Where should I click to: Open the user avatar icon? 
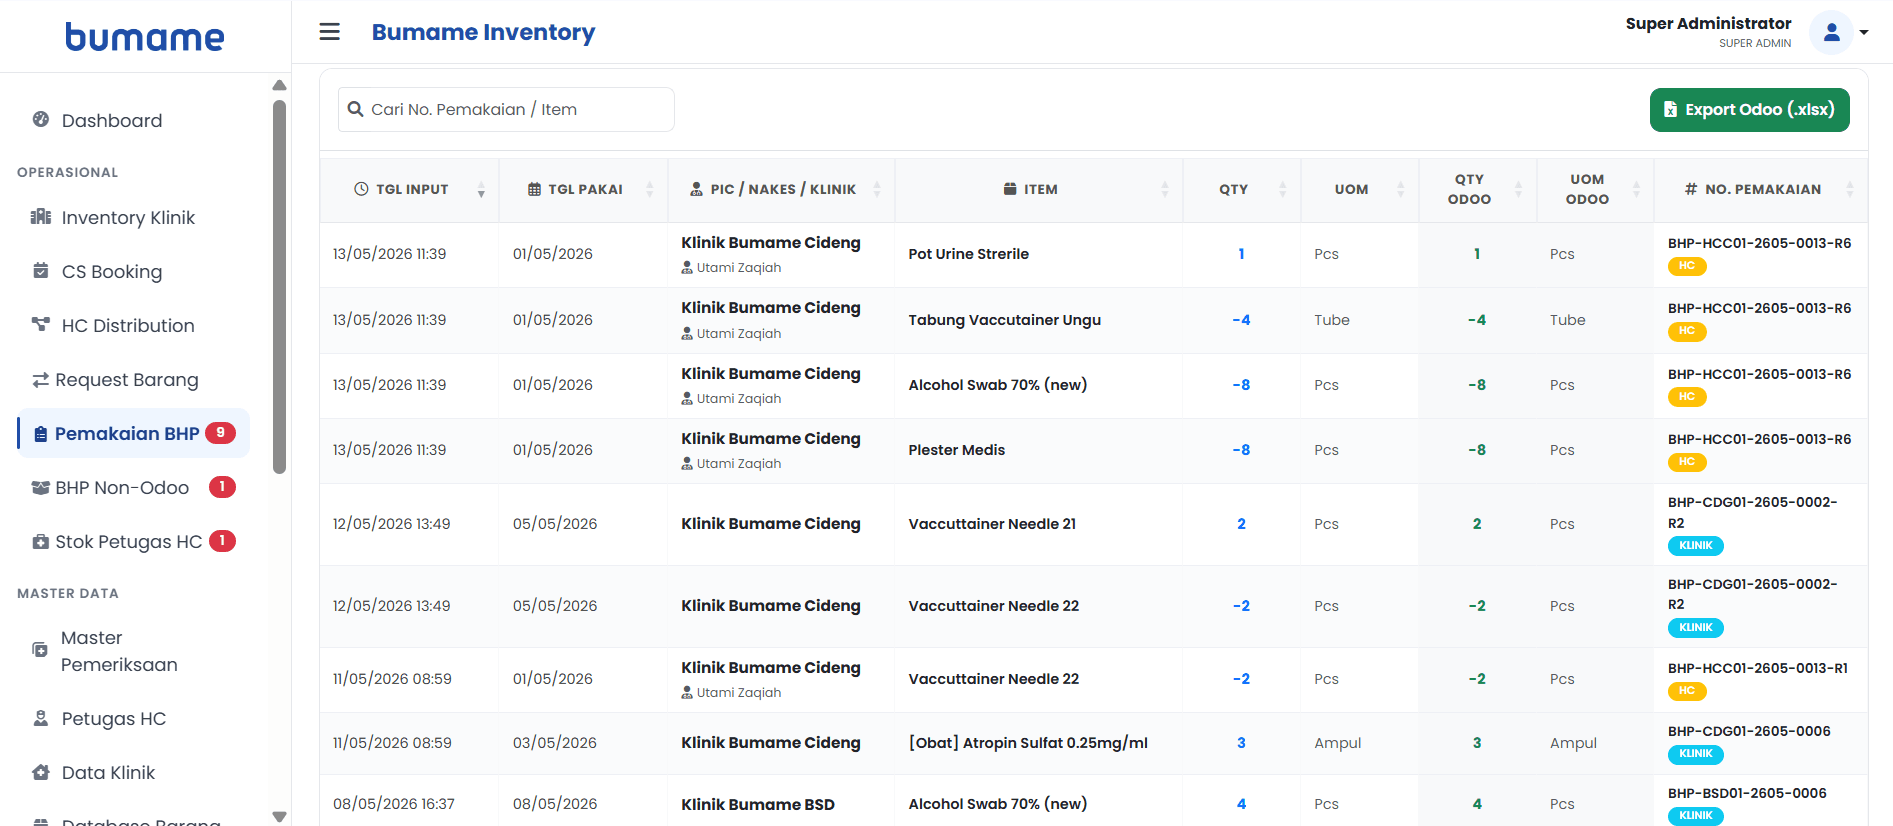tap(1831, 33)
